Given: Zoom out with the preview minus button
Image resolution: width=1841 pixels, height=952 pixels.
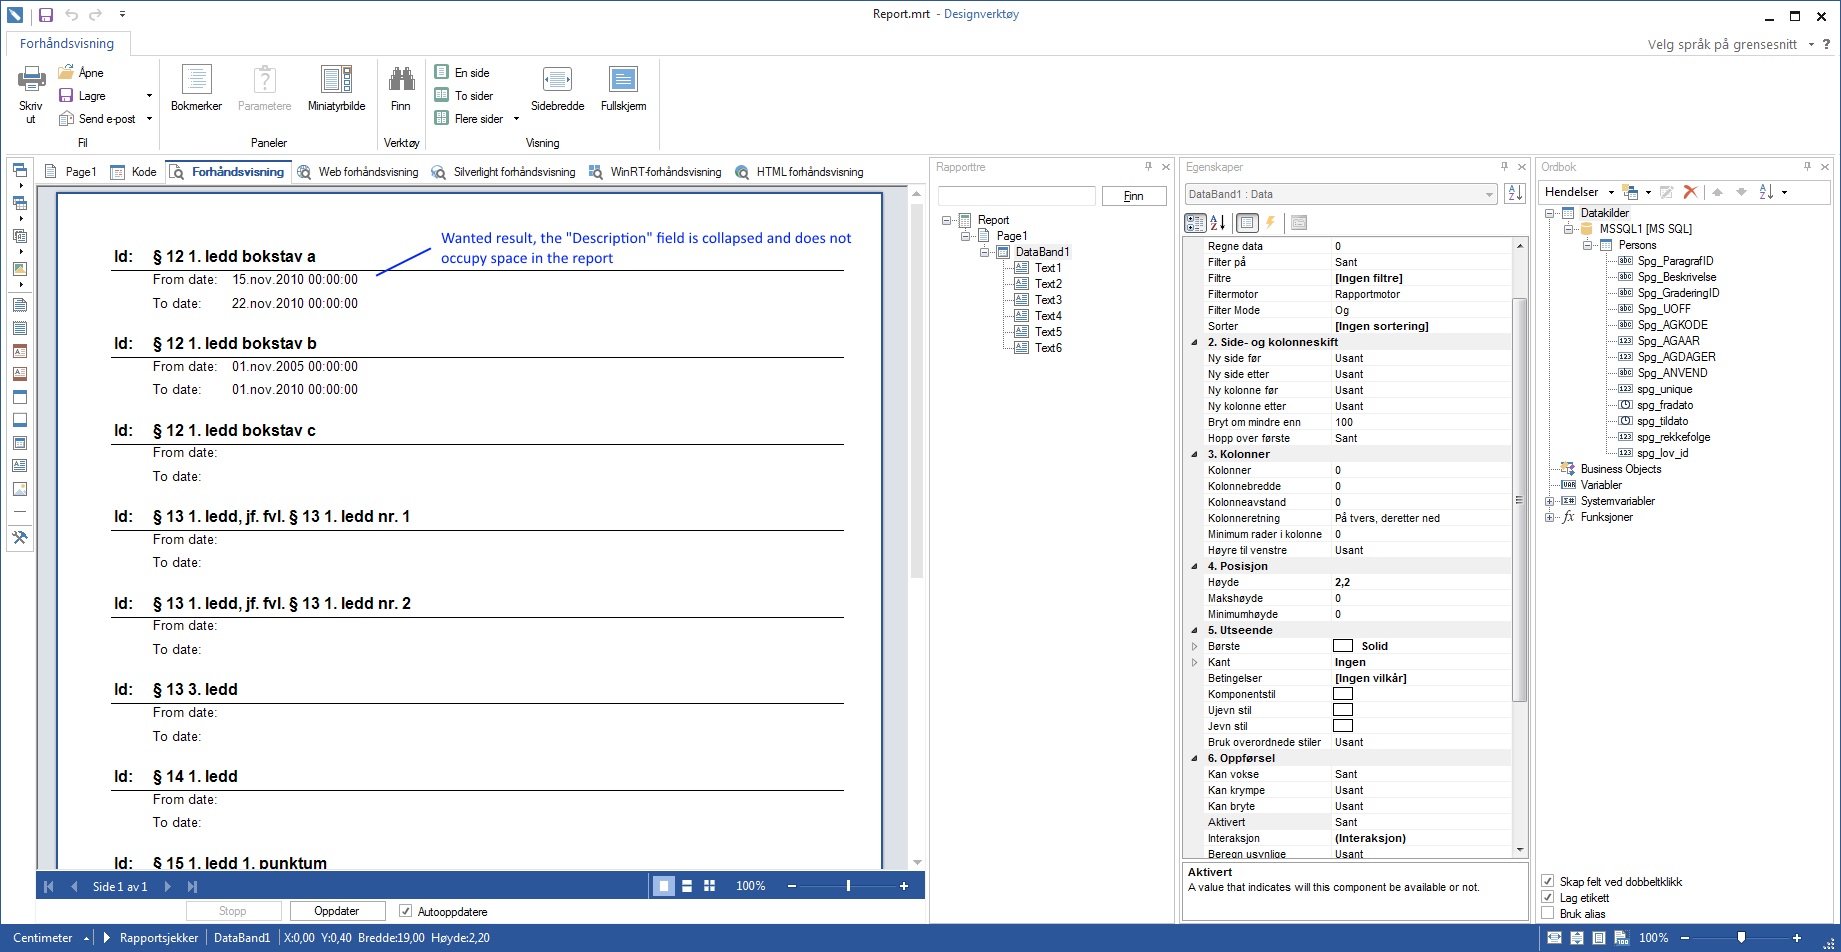Looking at the screenshot, I should (792, 886).
